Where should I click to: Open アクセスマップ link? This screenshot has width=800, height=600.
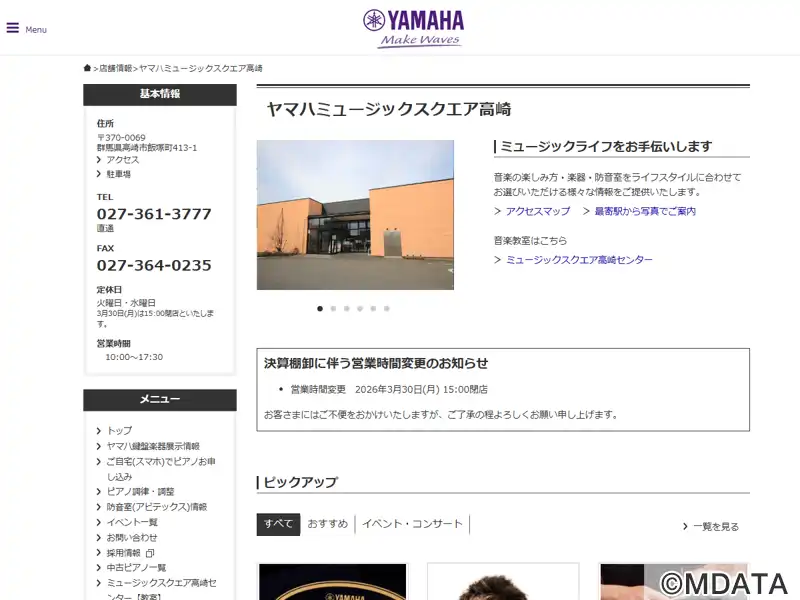pyautogui.click(x=538, y=211)
